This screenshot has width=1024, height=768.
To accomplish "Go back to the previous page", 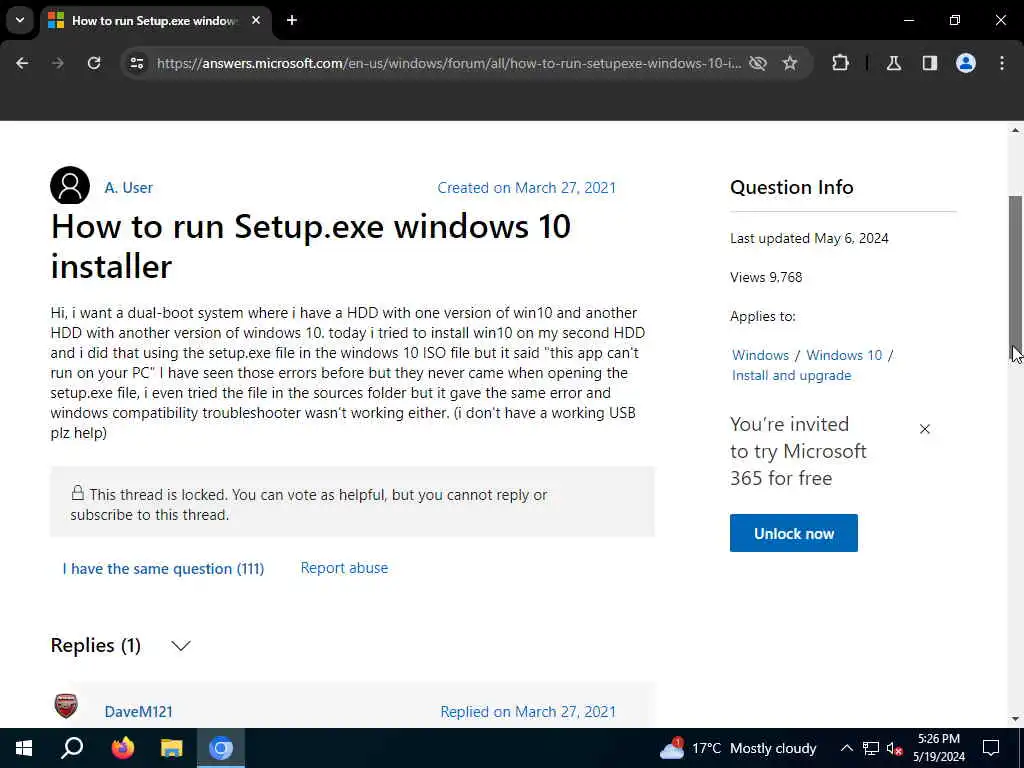I will pos(22,63).
